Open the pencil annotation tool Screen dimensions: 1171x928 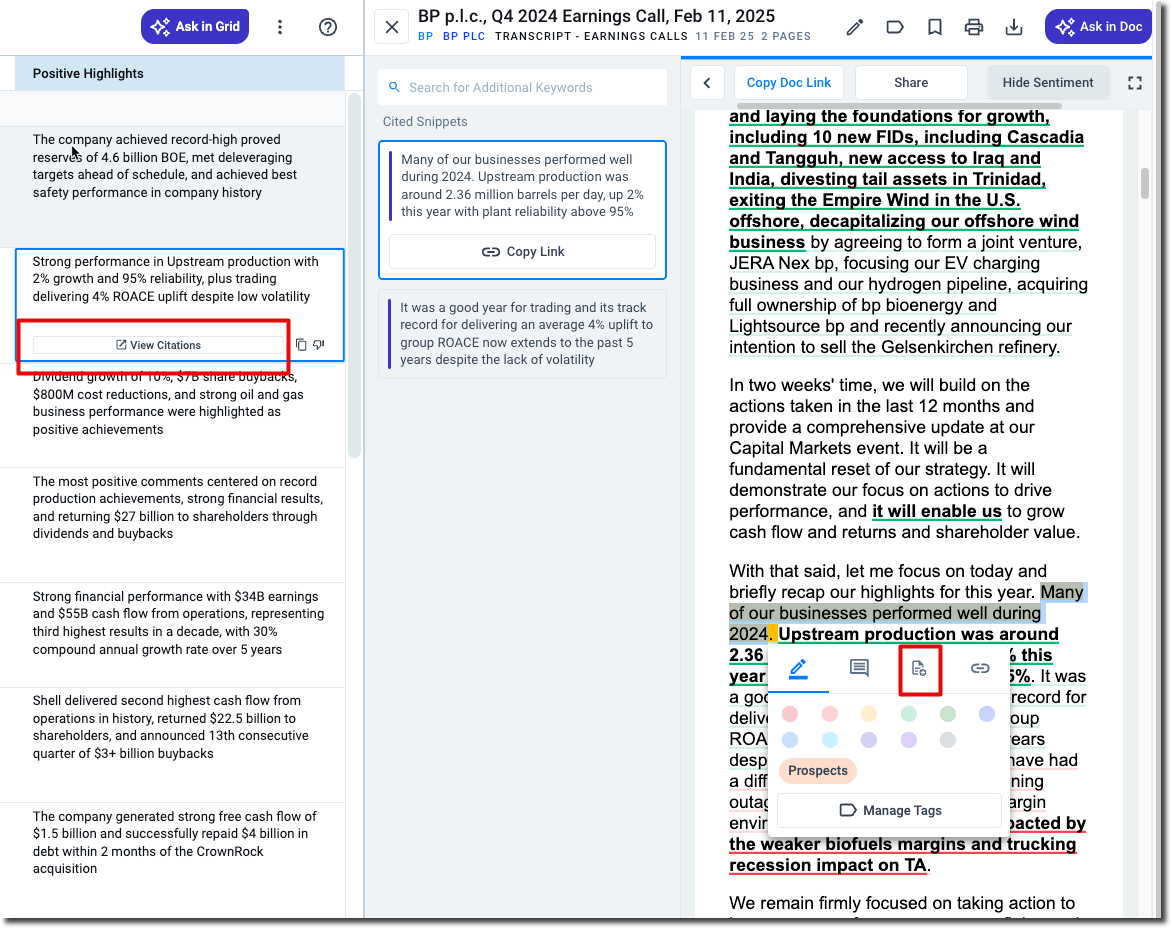click(x=855, y=27)
